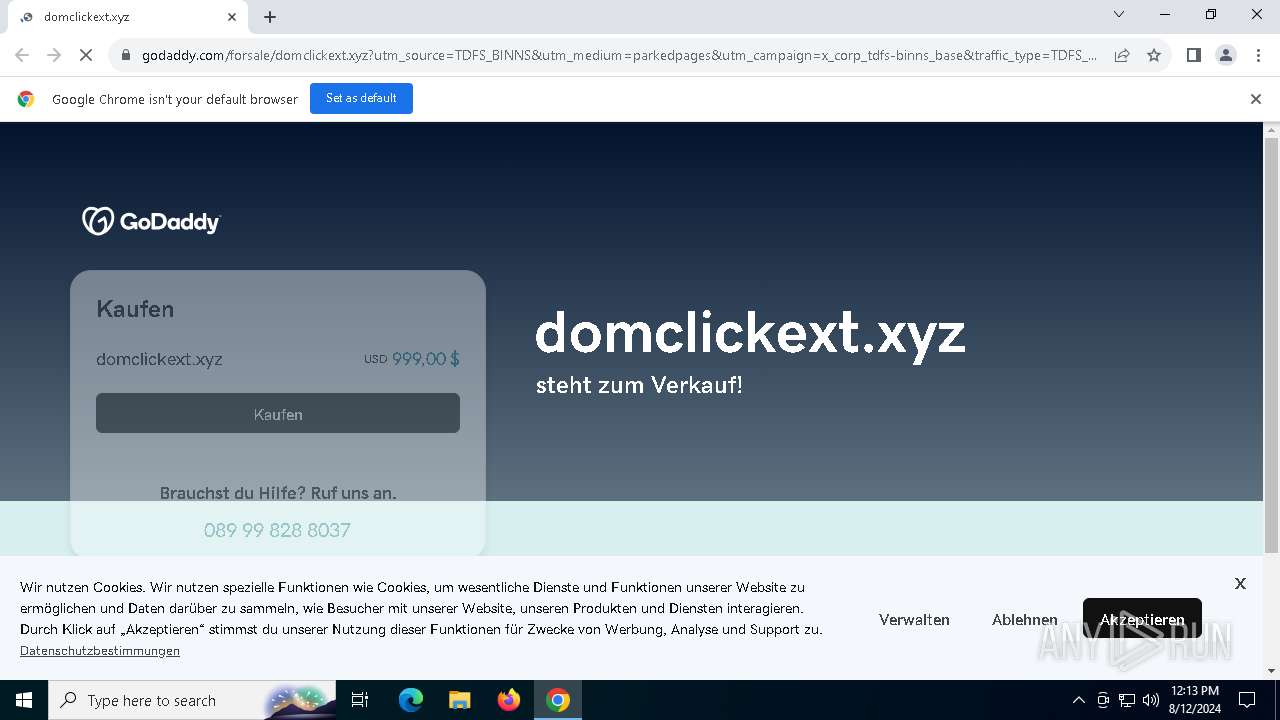Call the phone number 089 99 828 8037
The height and width of the screenshot is (720, 1280).
pyautogui.click(x=277, y=530)
